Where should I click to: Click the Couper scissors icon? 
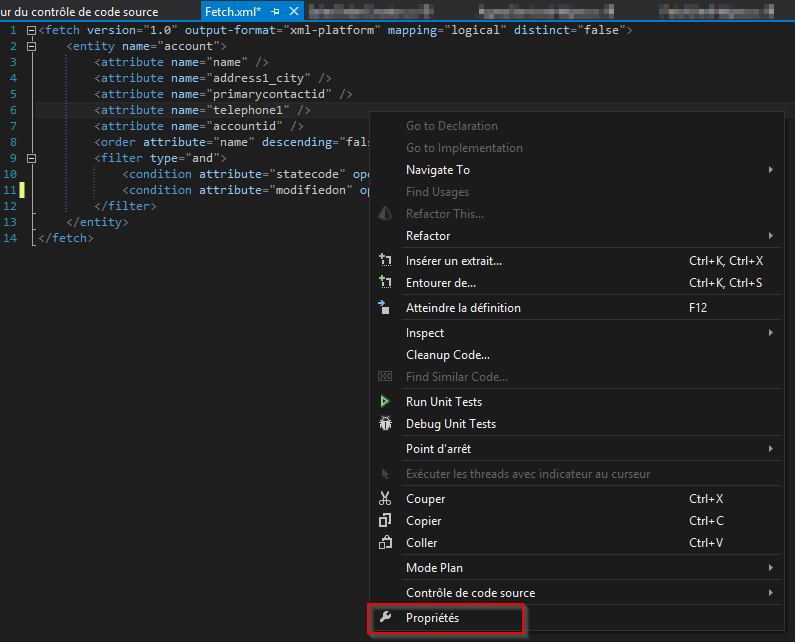click(x=385, y=498)
